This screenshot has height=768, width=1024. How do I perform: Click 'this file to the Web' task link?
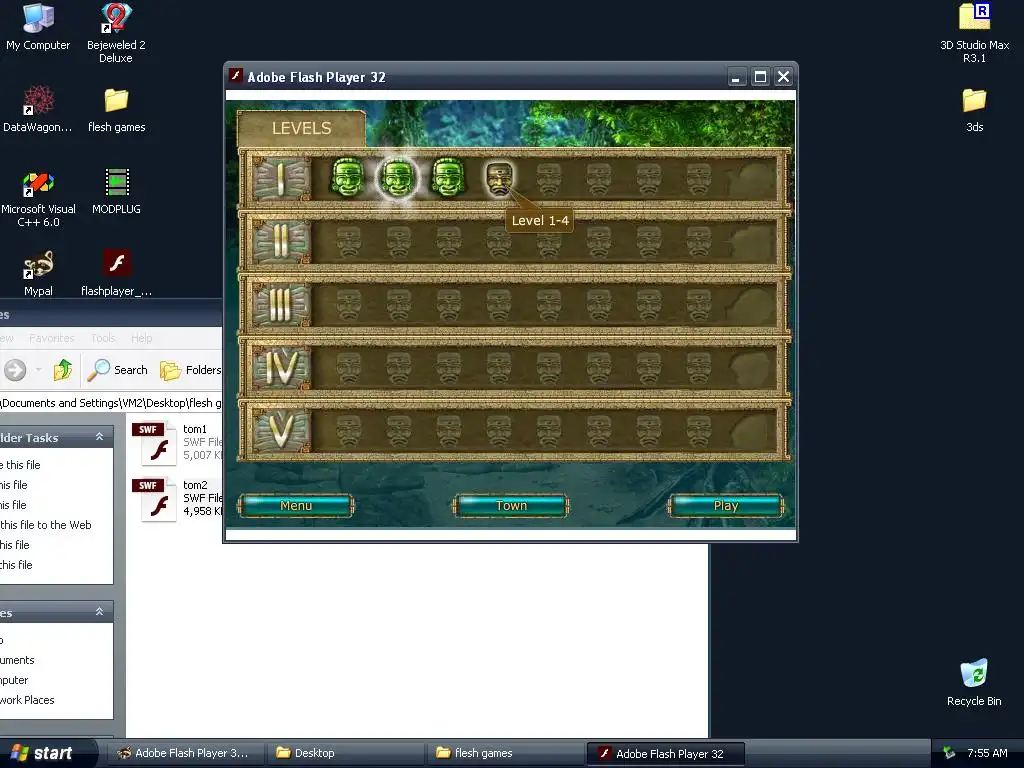[x=46, y=524]
